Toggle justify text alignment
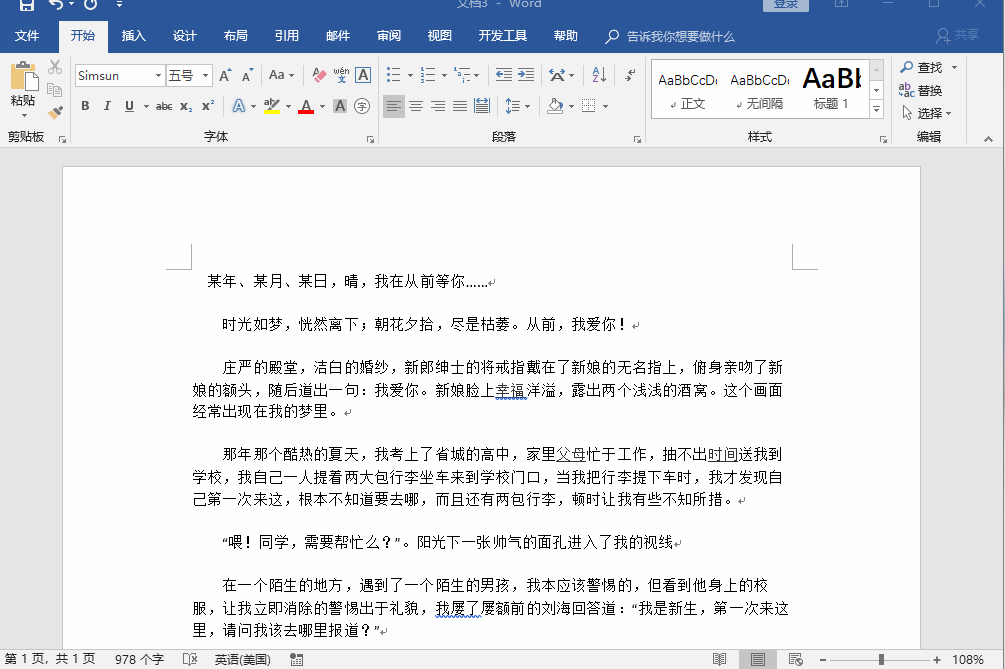This screenshot has height=669, width=1005. click(460, 106)
